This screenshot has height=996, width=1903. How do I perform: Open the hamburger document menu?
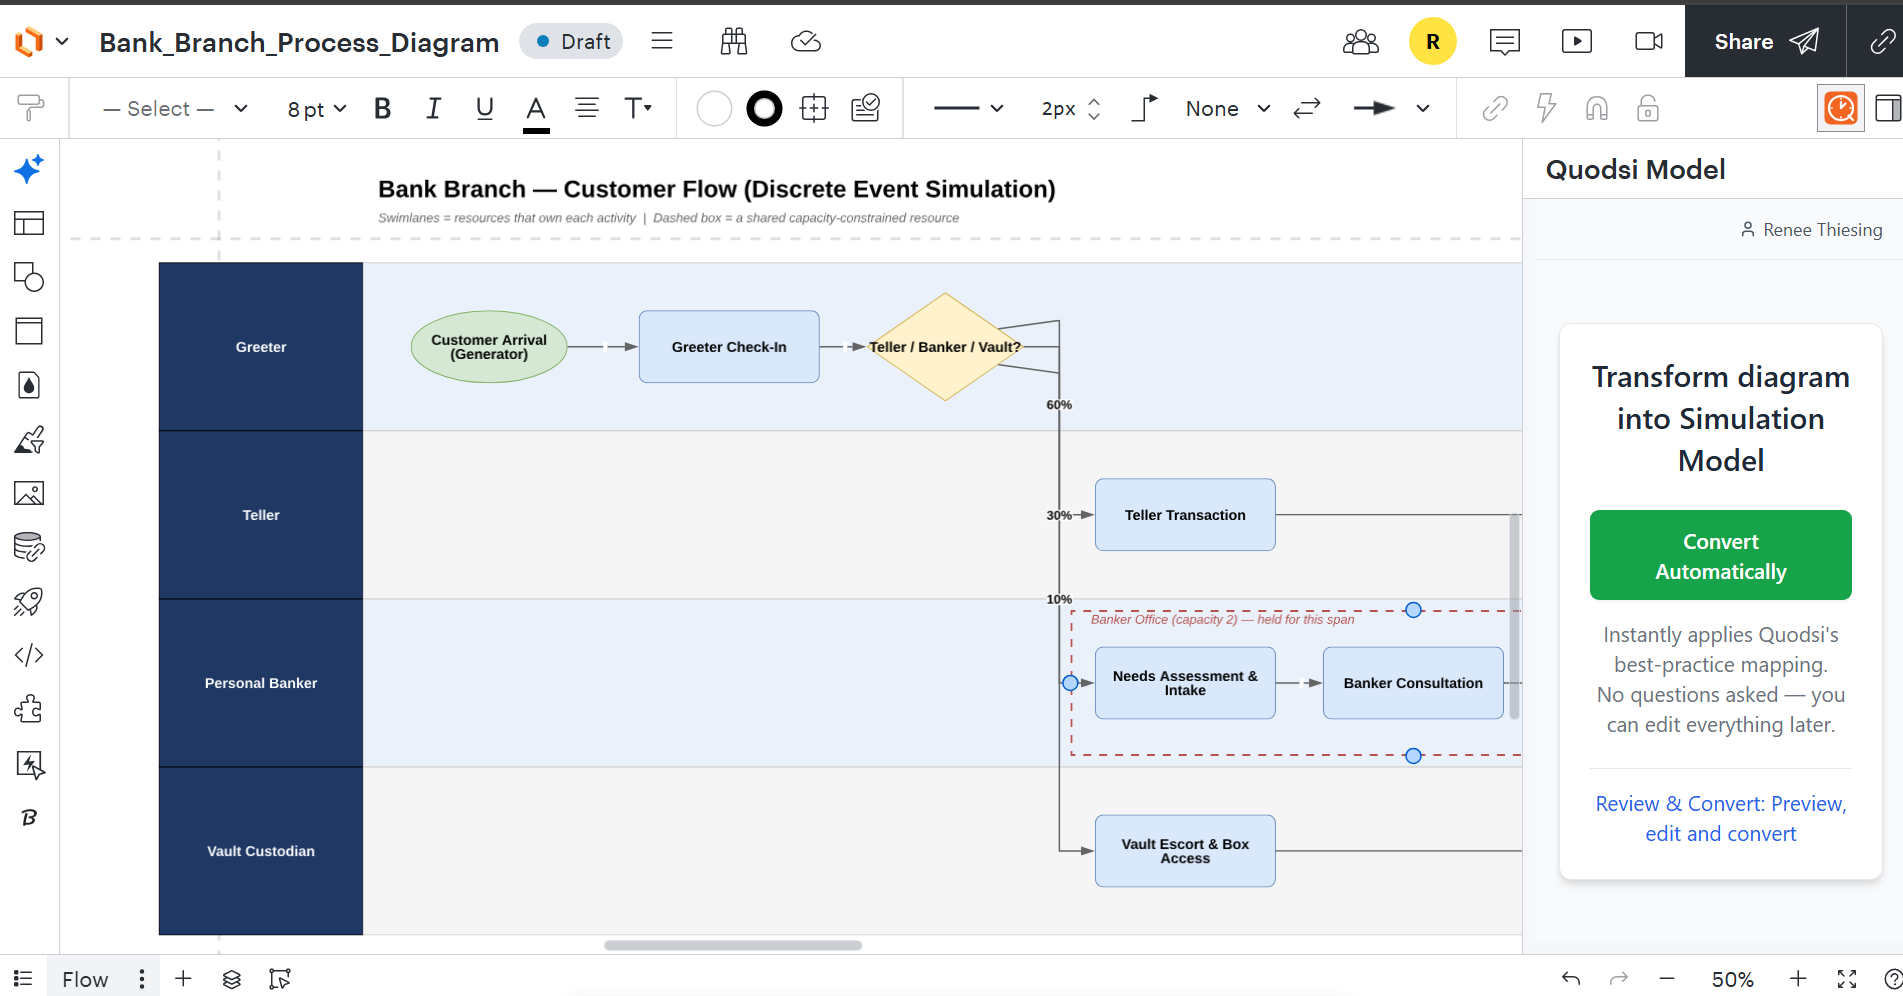point(662,41)
